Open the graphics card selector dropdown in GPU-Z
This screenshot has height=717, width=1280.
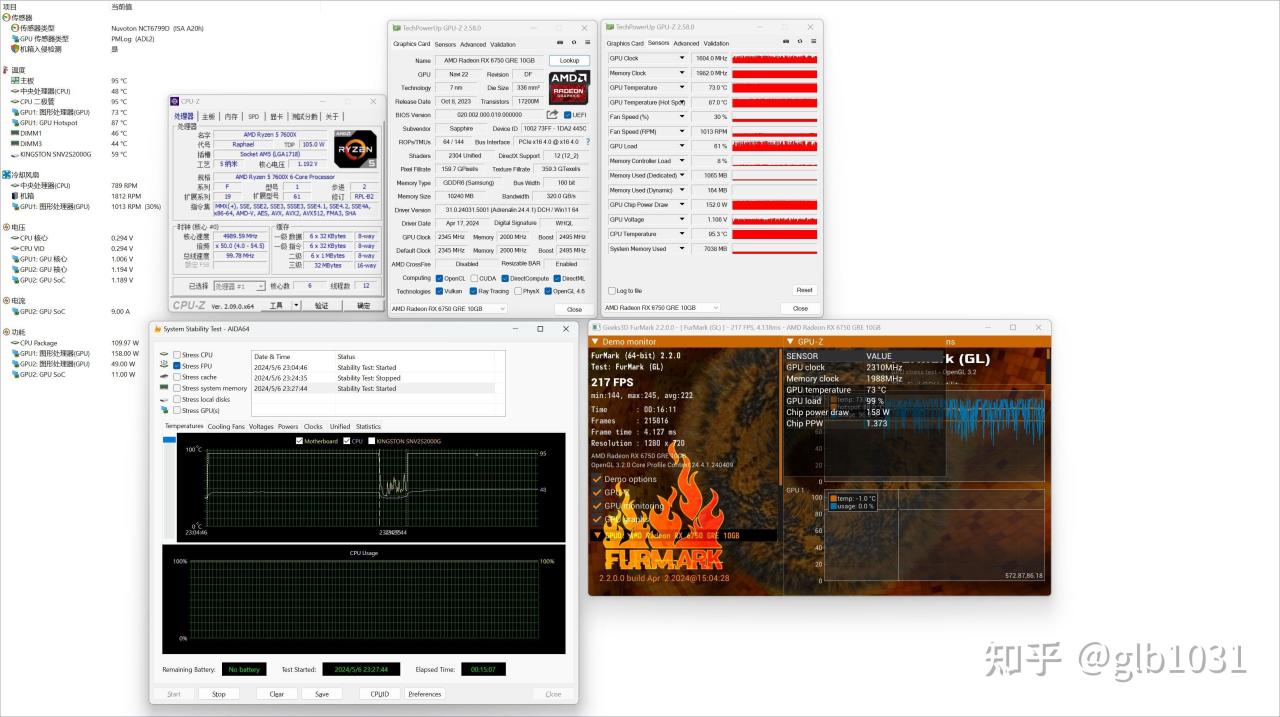(503, 309)
